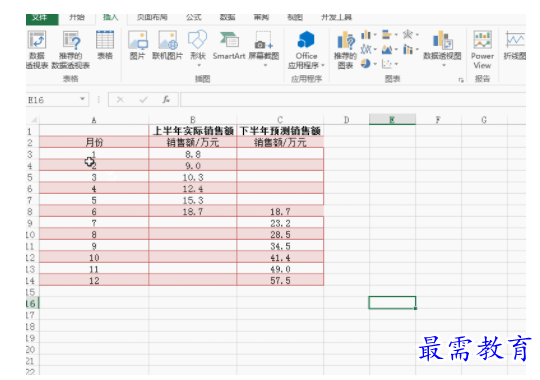
Task: Expand the bar chart dropdown arrow
Action: coord(396,35)
